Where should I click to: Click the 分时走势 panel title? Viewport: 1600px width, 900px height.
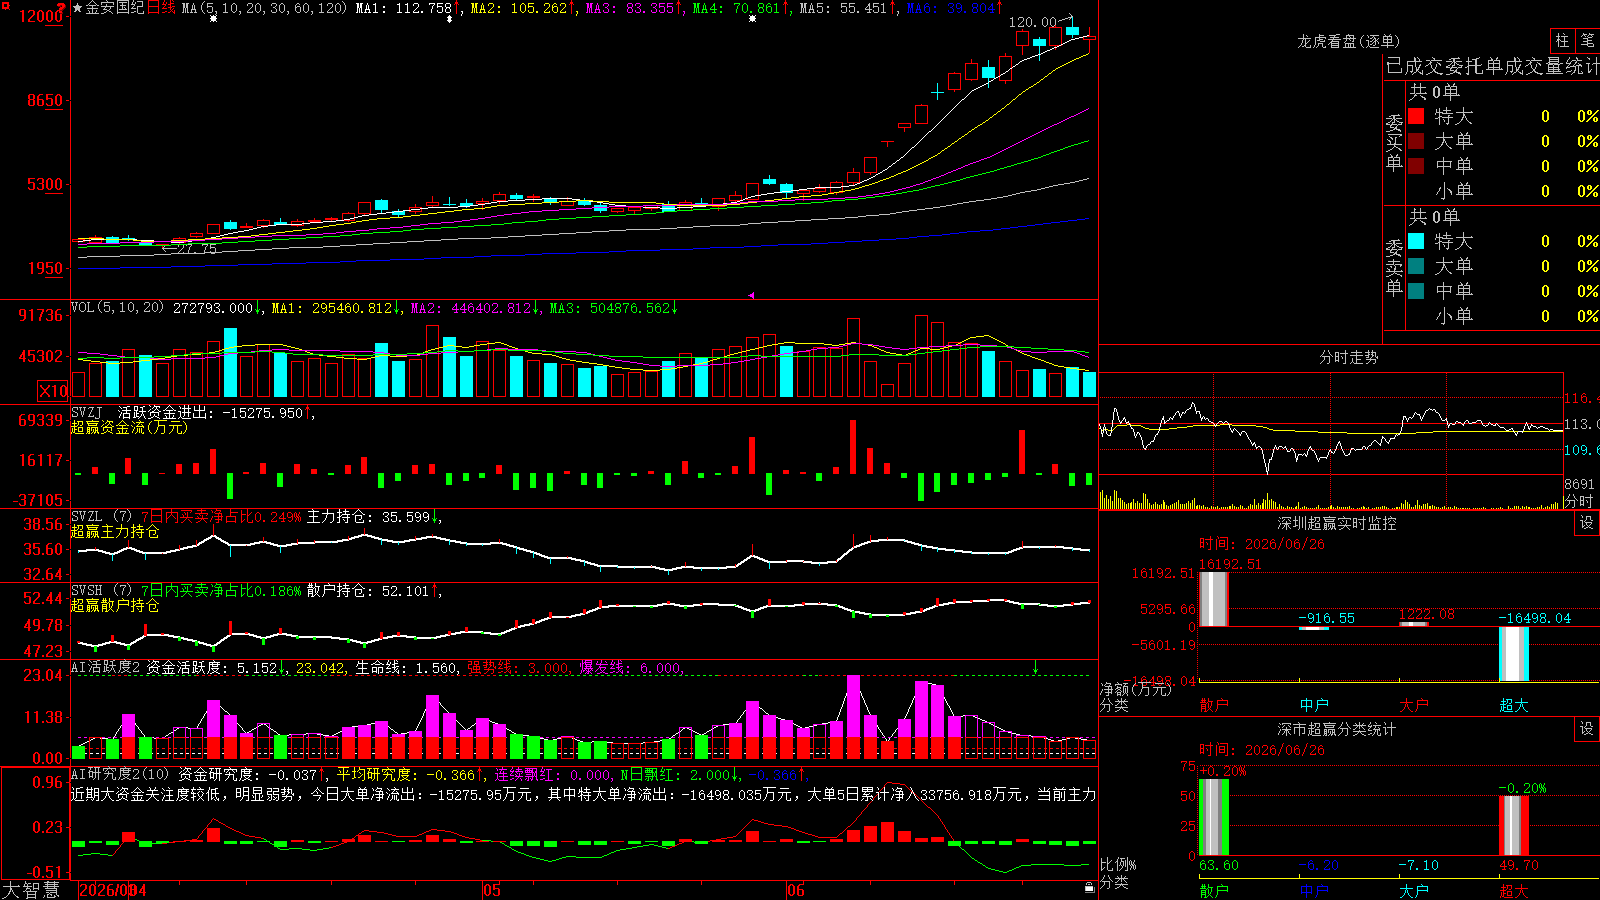(1348, 357)
